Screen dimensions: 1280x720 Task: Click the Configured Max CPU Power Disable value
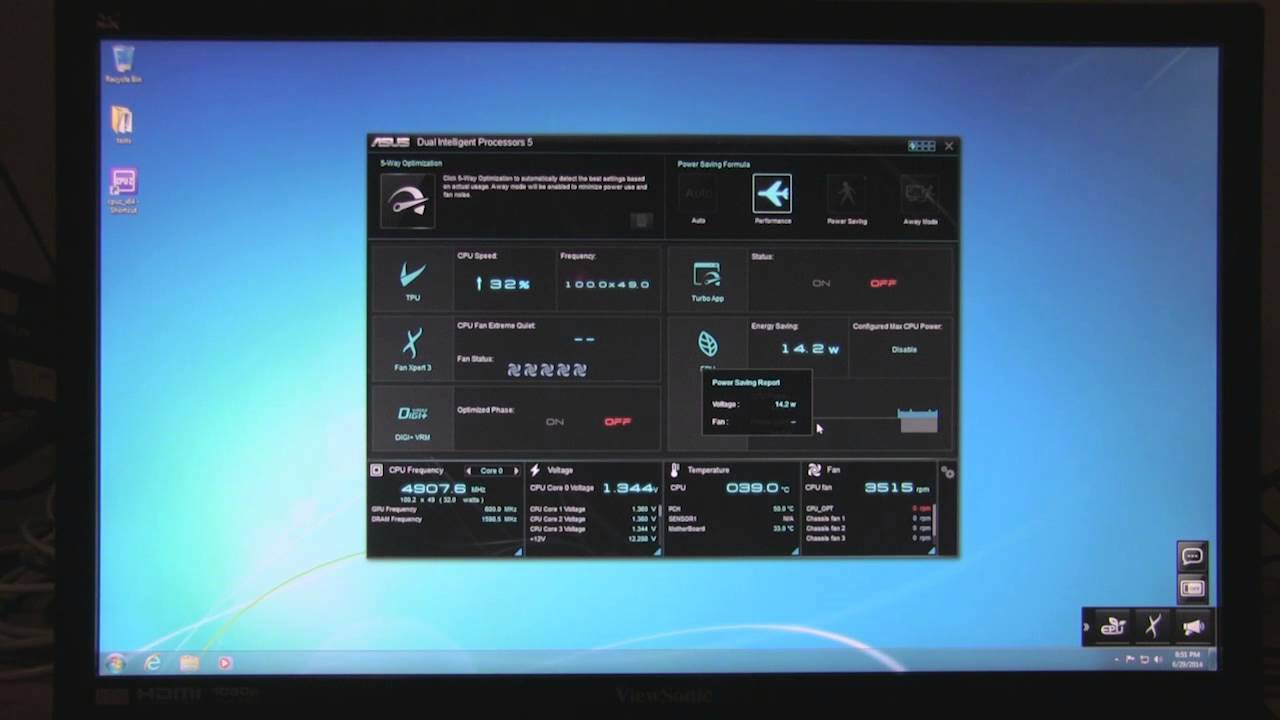pyautogui.click(x=904, y=349)
